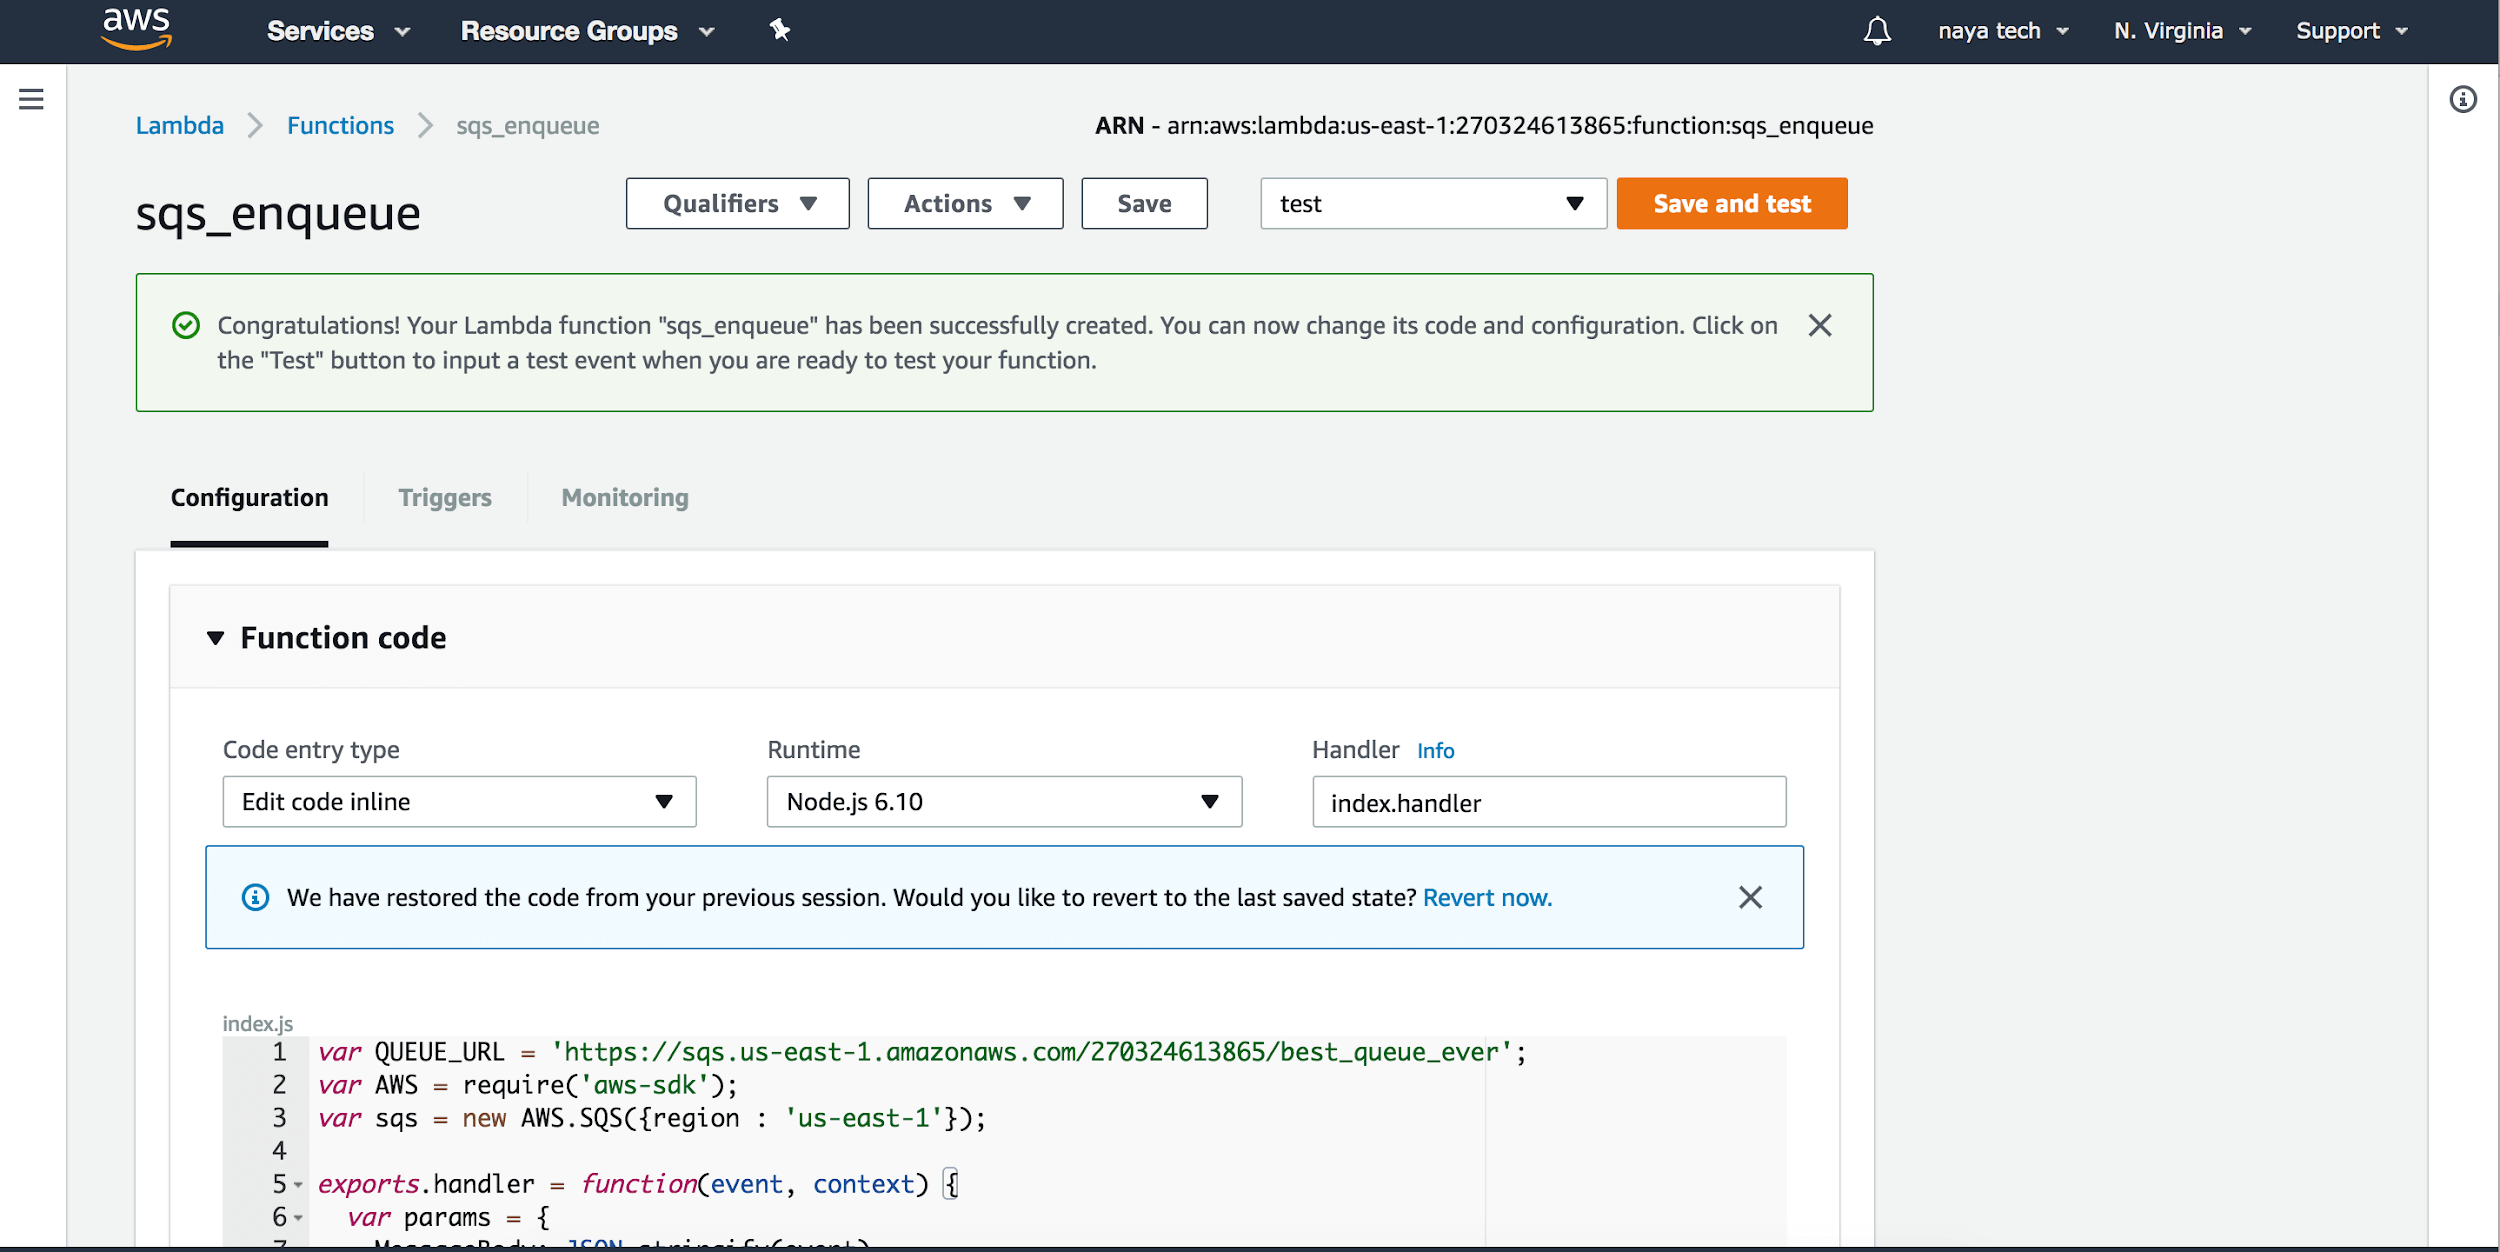
Task: Click the sqs_enqueue breadcrumb text
Action: 528,126
